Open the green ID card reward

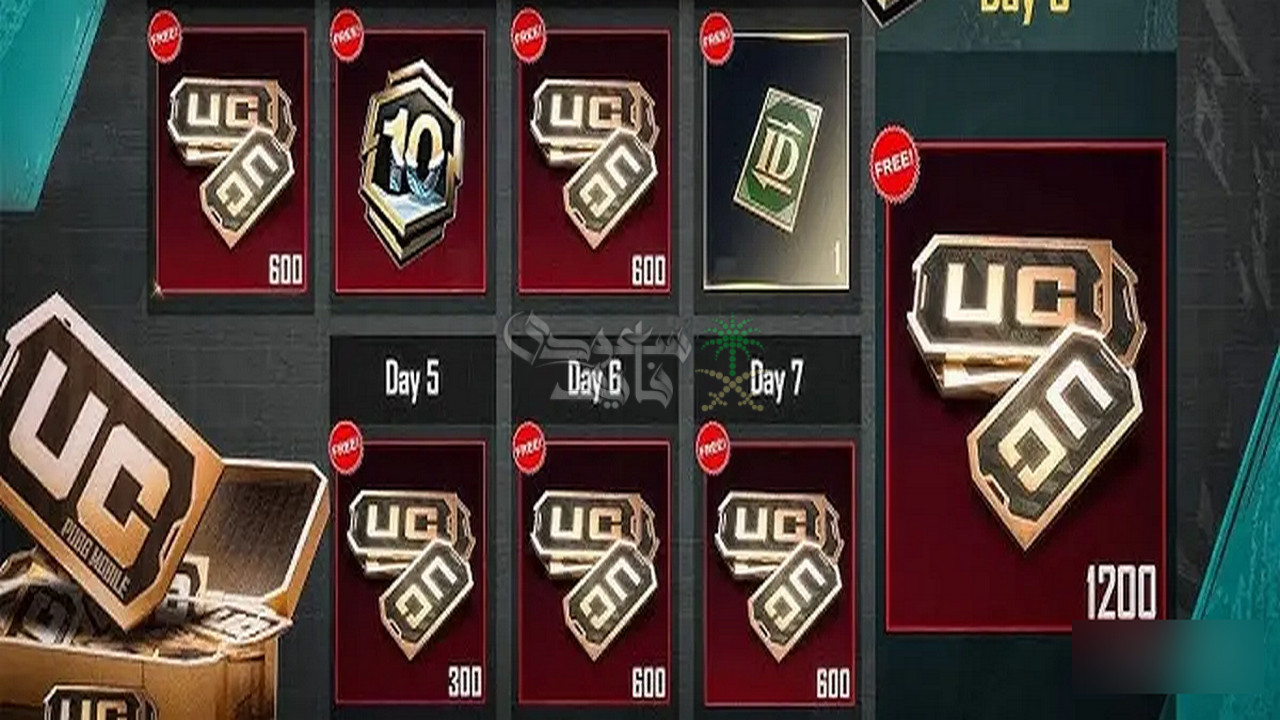[x=777, y=160]
